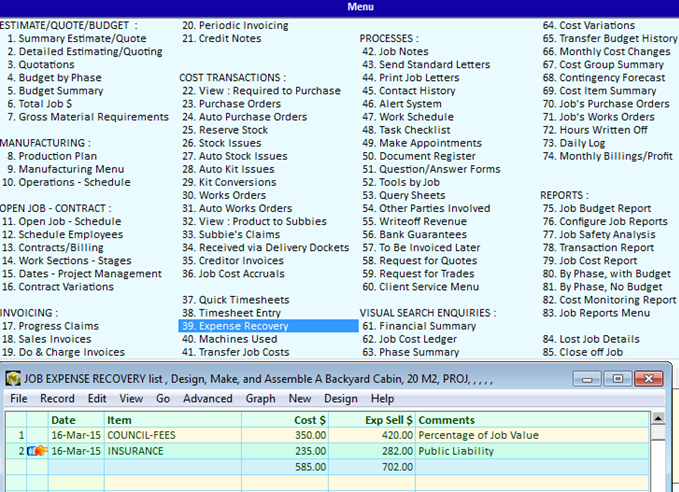The height and width of the screenshot is (492, 679).
Task: Click the 350.00 cost value
Action: pos(310,435)
